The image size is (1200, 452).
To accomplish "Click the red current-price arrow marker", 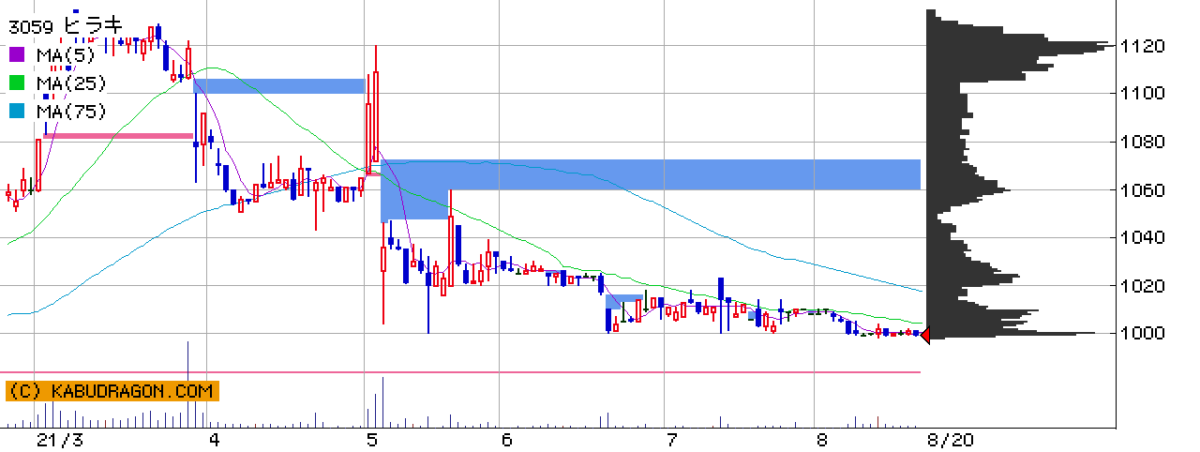I will click(x=925, y=335).
